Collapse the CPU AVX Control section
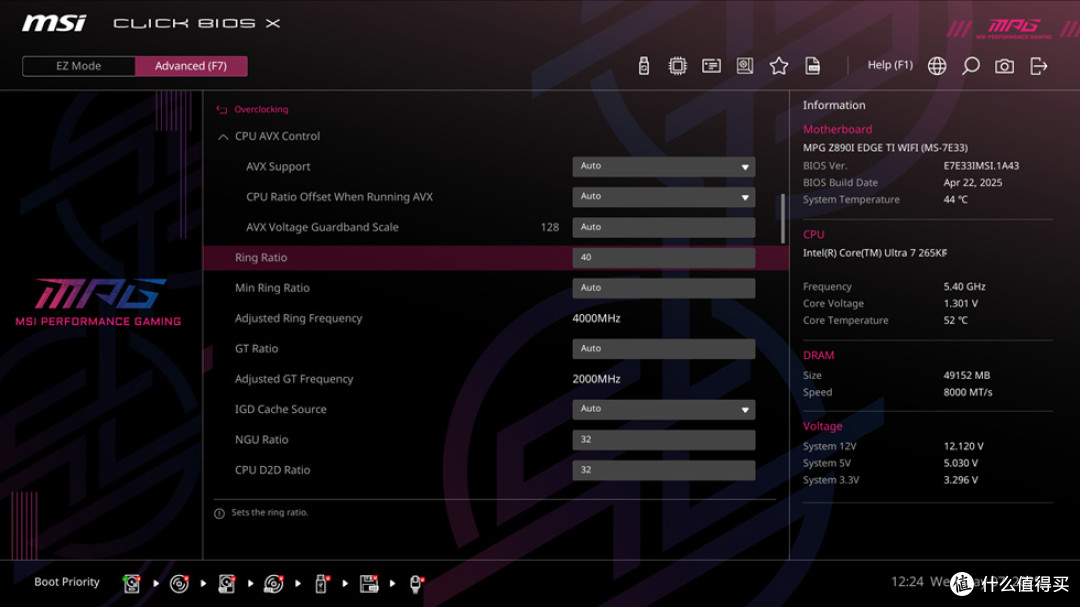This screenshot has height=607, width=1080. [x=223, y=136]
